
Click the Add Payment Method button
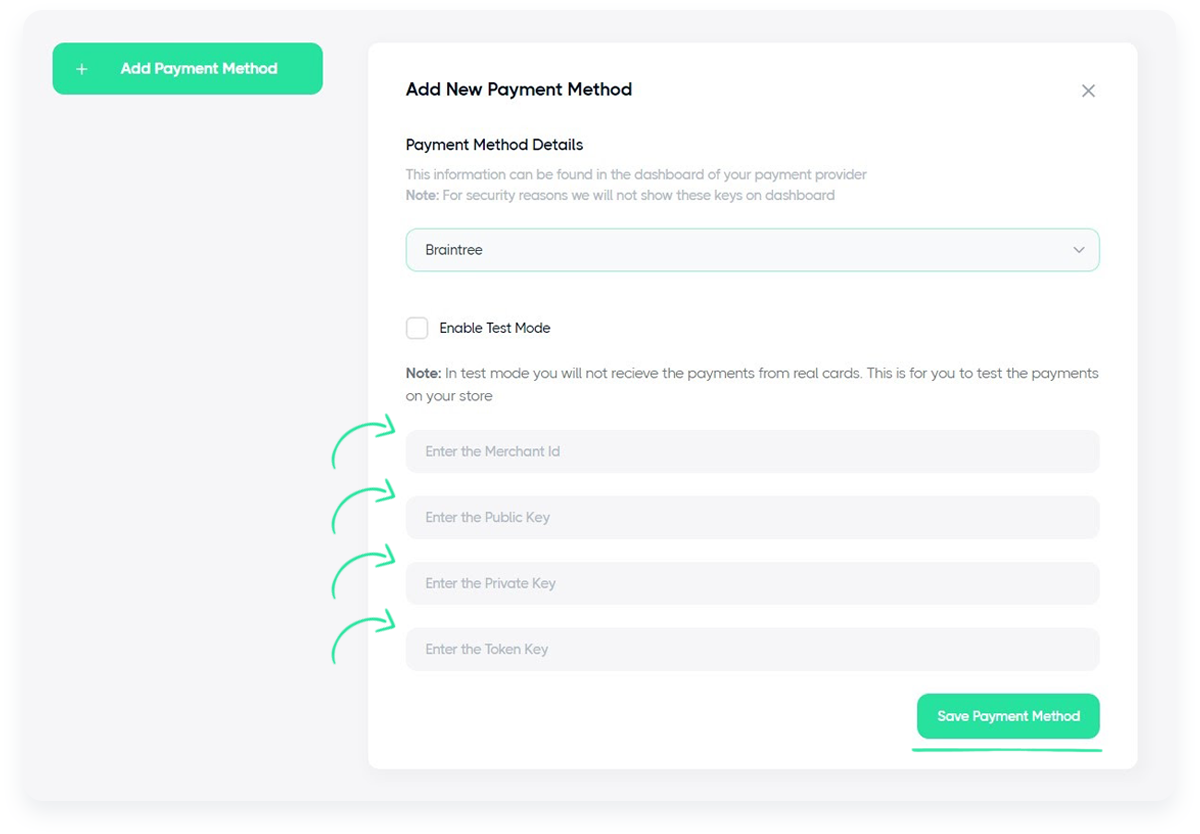click(x=187, y=69)
